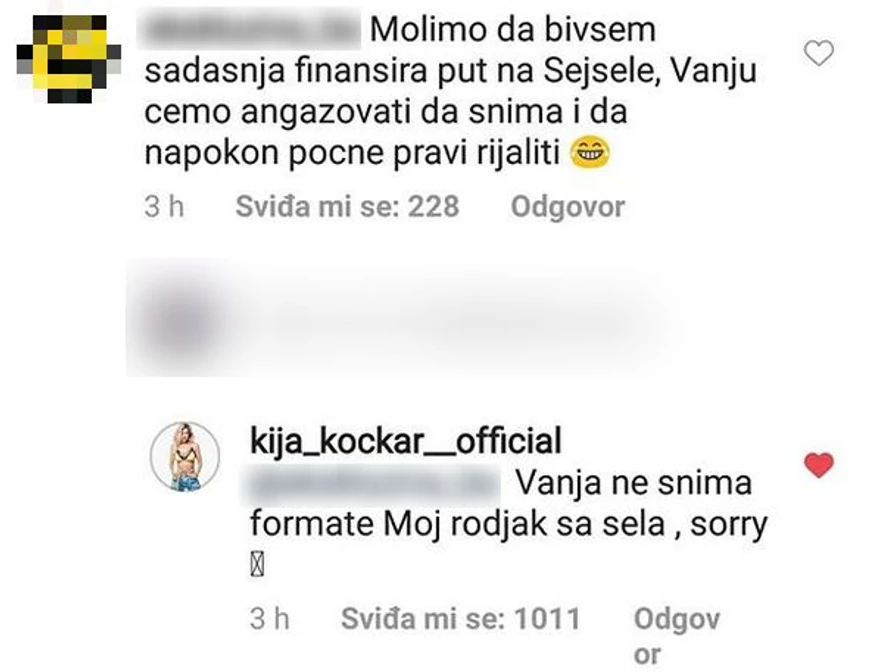Reply using 'Odgovor' under first comment

(x=568, y=208)
